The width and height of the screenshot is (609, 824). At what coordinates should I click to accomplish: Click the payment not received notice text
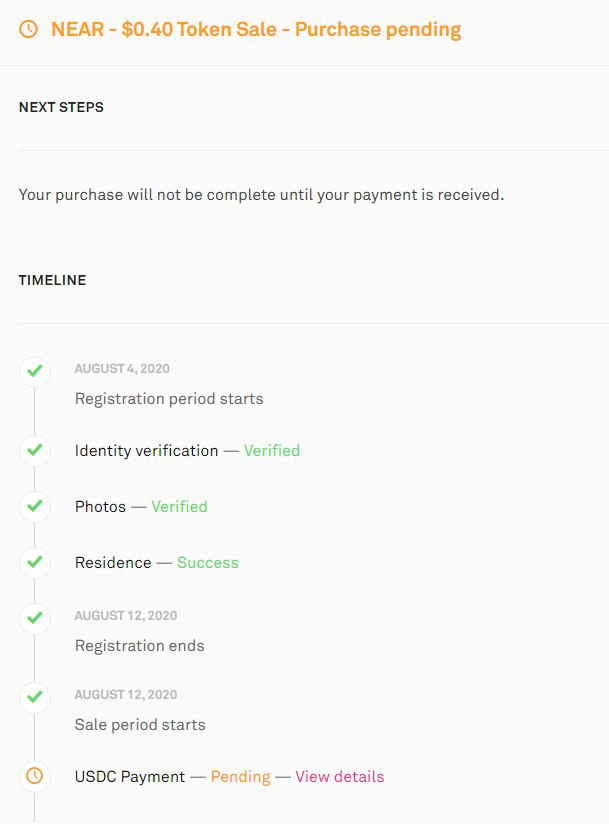pos(261,195)
